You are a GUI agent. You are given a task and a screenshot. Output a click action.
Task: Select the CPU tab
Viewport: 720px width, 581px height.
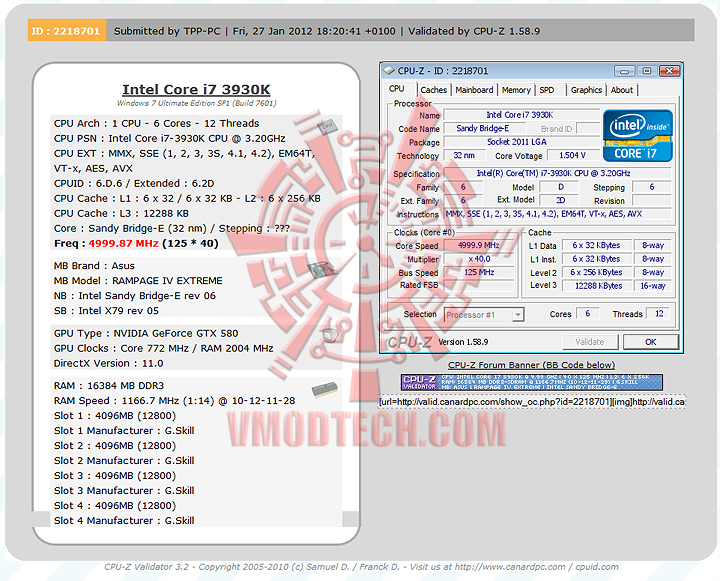(397, 89)
